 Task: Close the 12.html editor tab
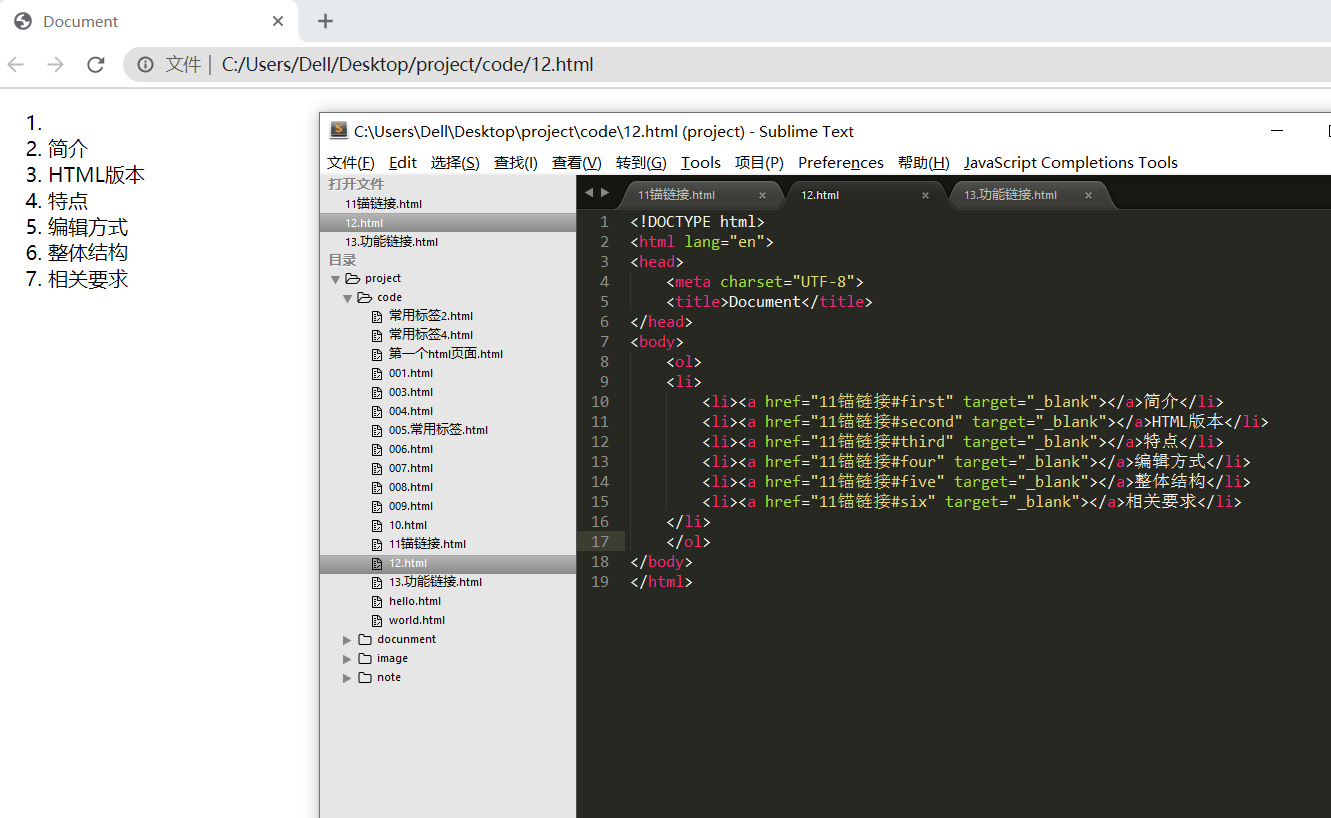[x=925, y=195]
